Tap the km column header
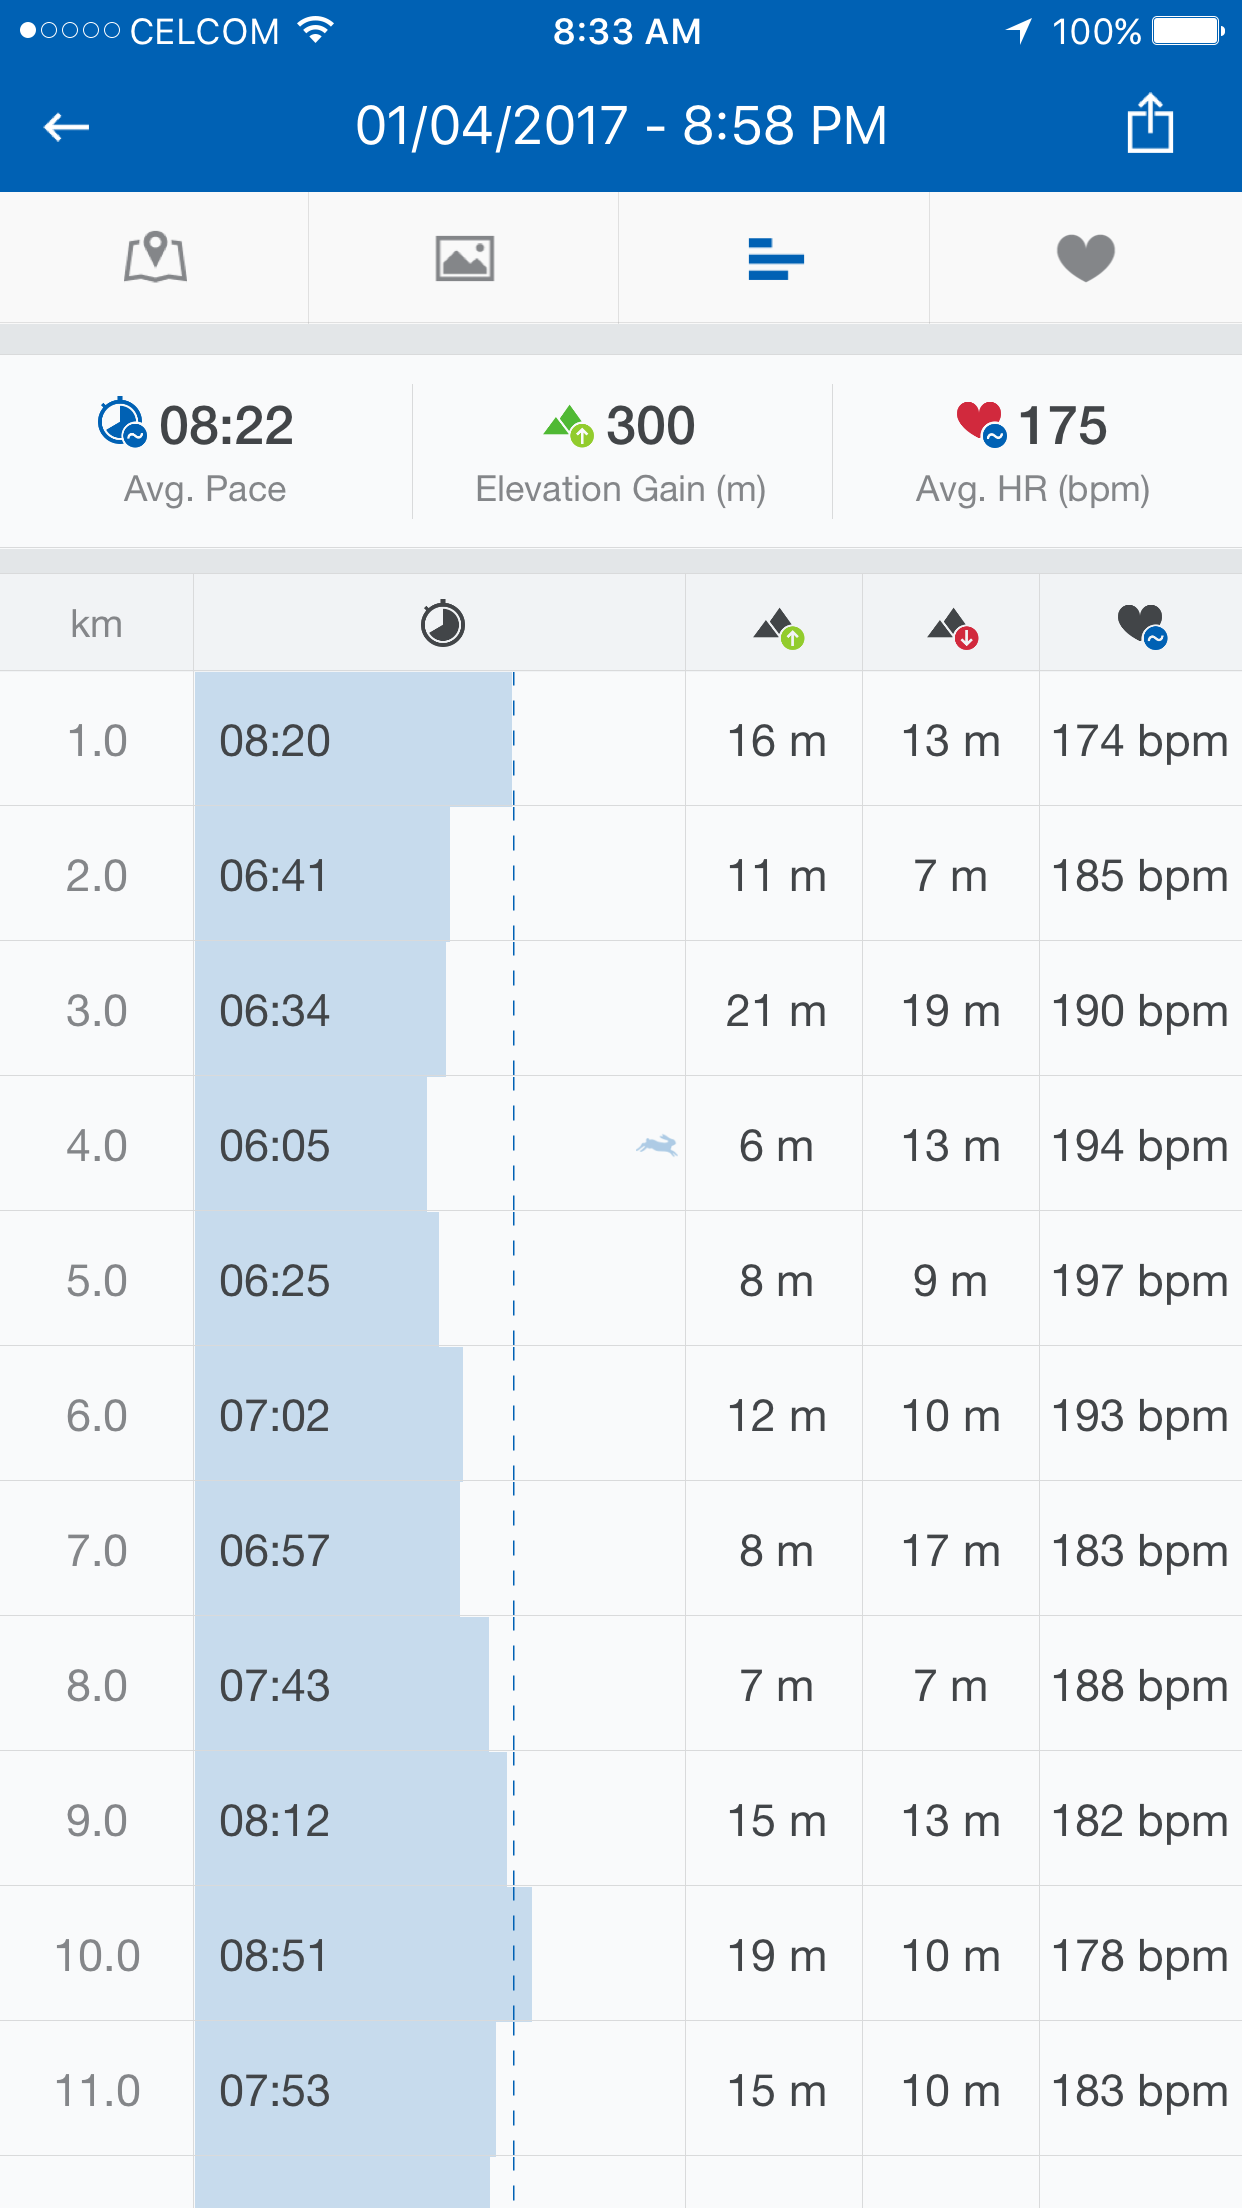This screenshot has height=2208, width=1242. [x=96, y=624]
